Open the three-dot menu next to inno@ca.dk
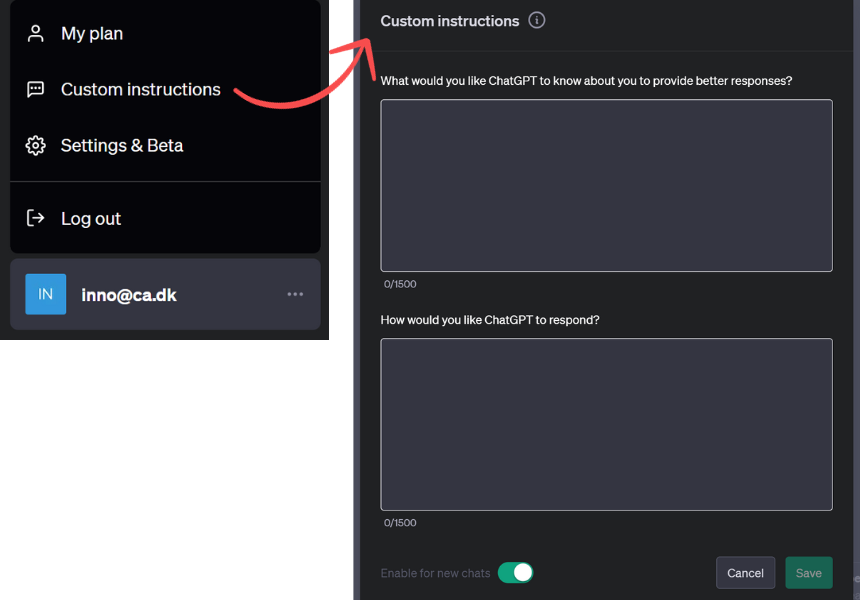Image resolution: width=860 pixels, height=600 pixels. 295,294
